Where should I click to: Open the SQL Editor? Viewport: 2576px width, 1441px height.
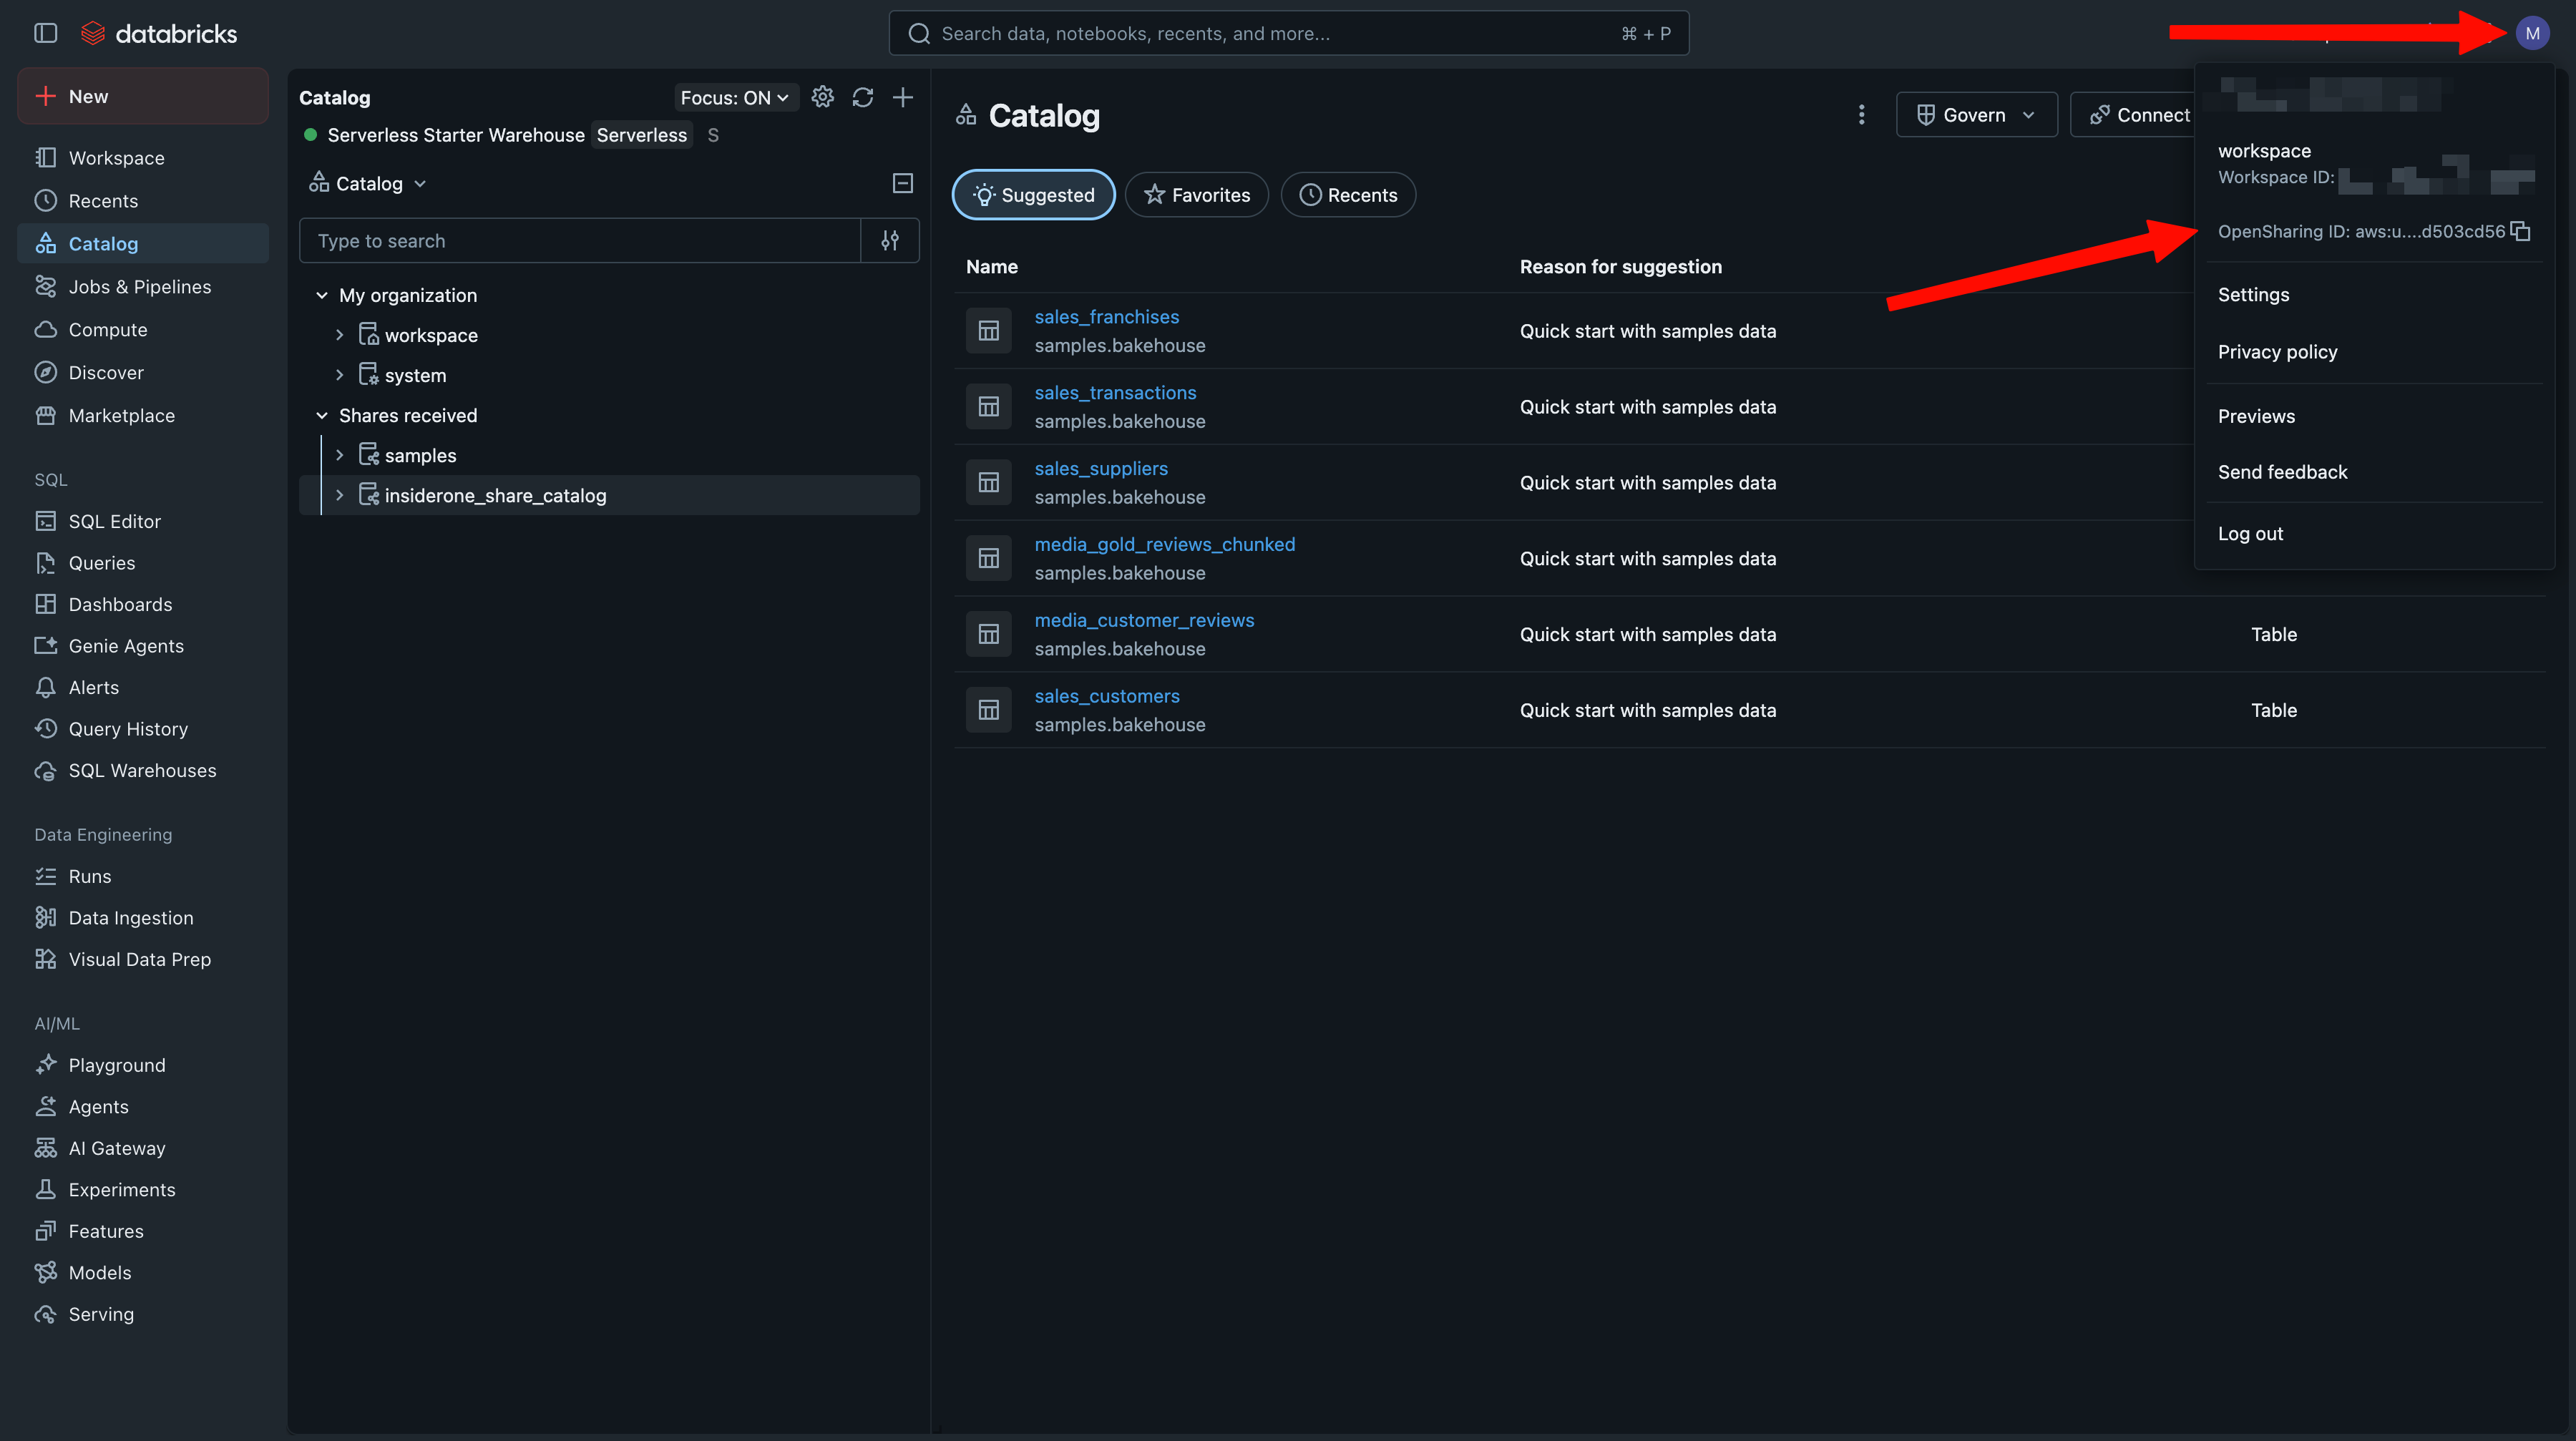coord(143,521)
